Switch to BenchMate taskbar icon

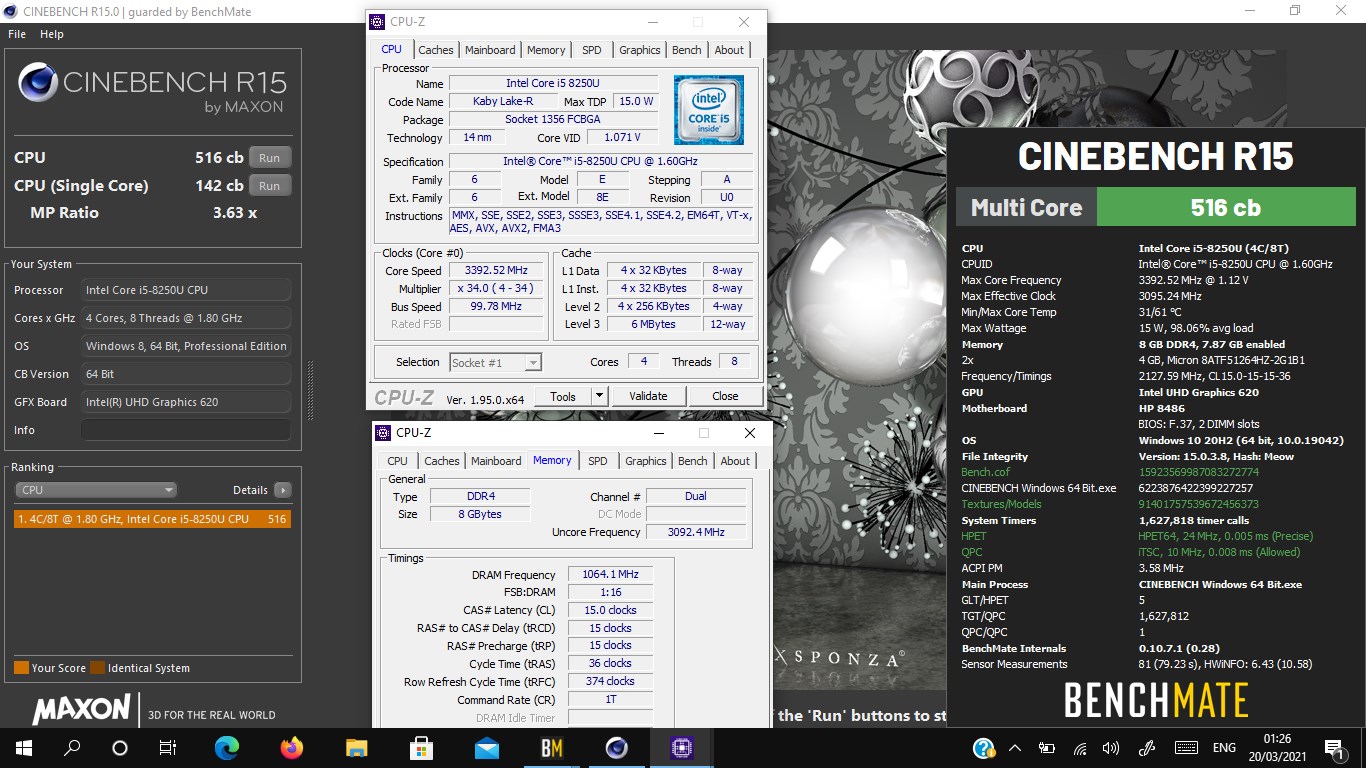(552, 747)
